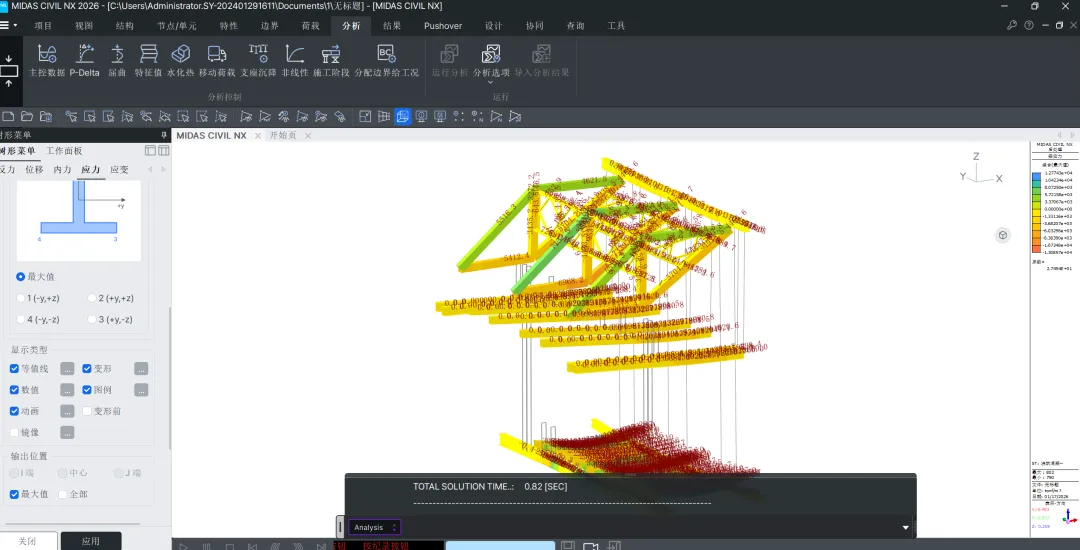
Task: Enable the 变形前 undeformed checkbox
Action: coord(87,411)
